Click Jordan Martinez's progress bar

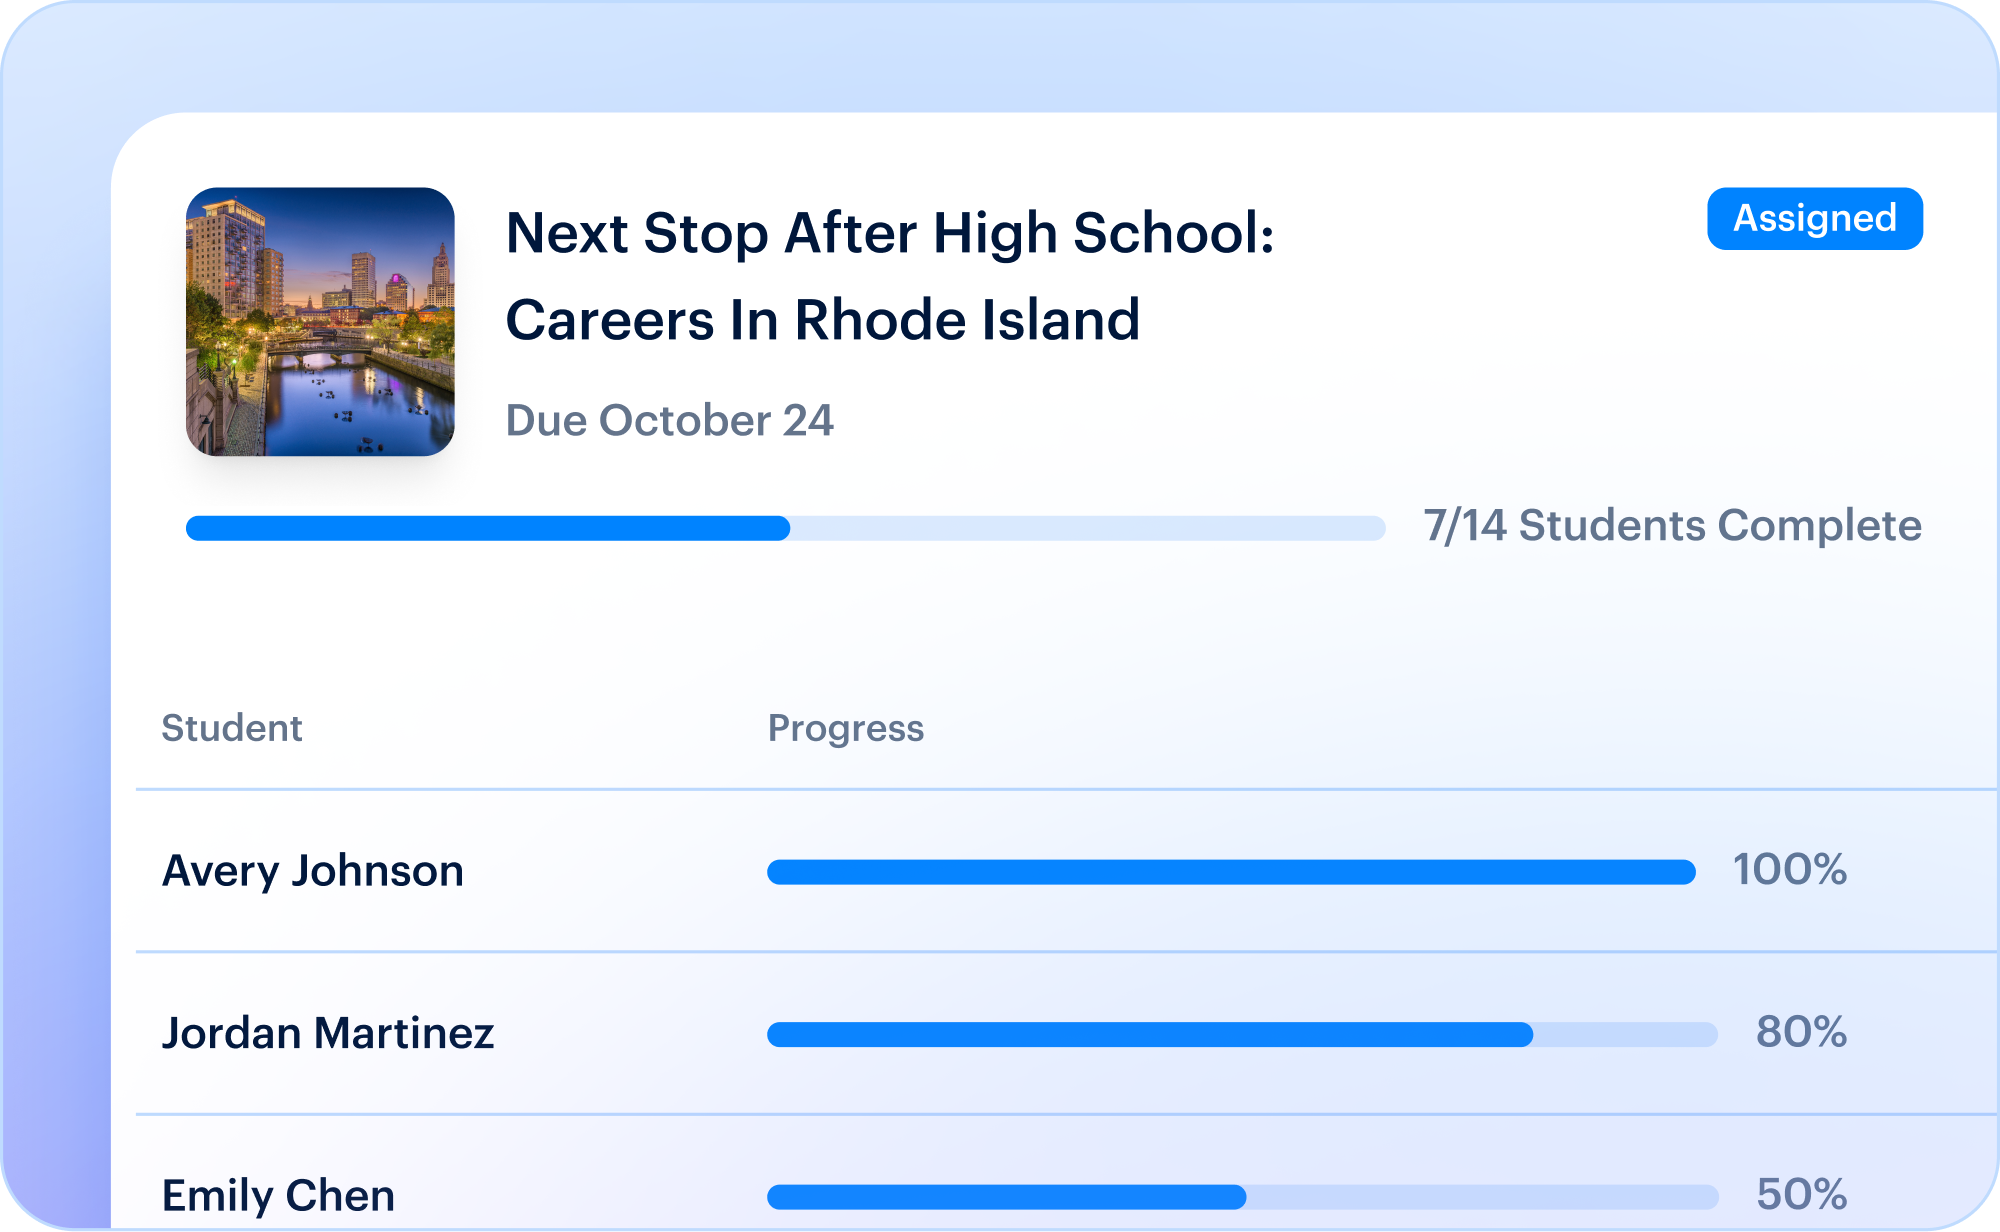[1242, 1034]
